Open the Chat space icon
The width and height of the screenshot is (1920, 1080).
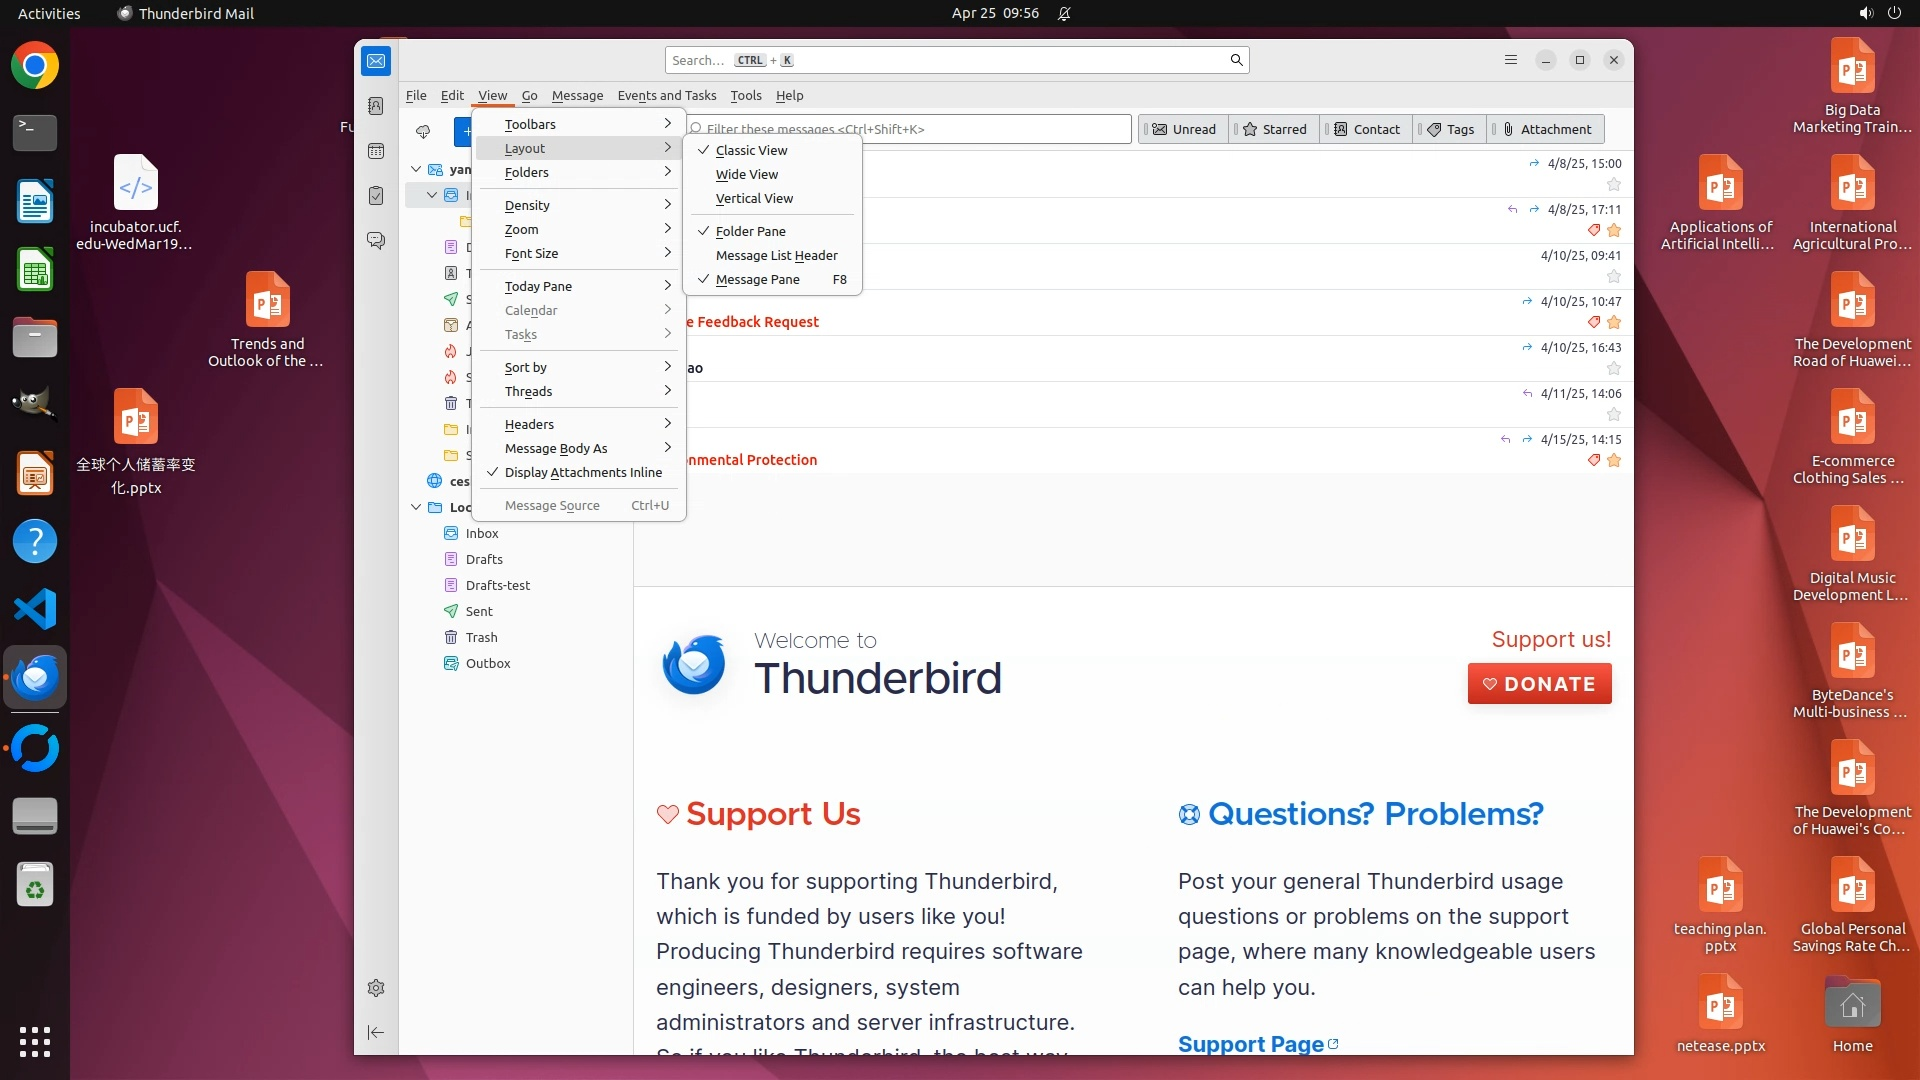point(376,241)
